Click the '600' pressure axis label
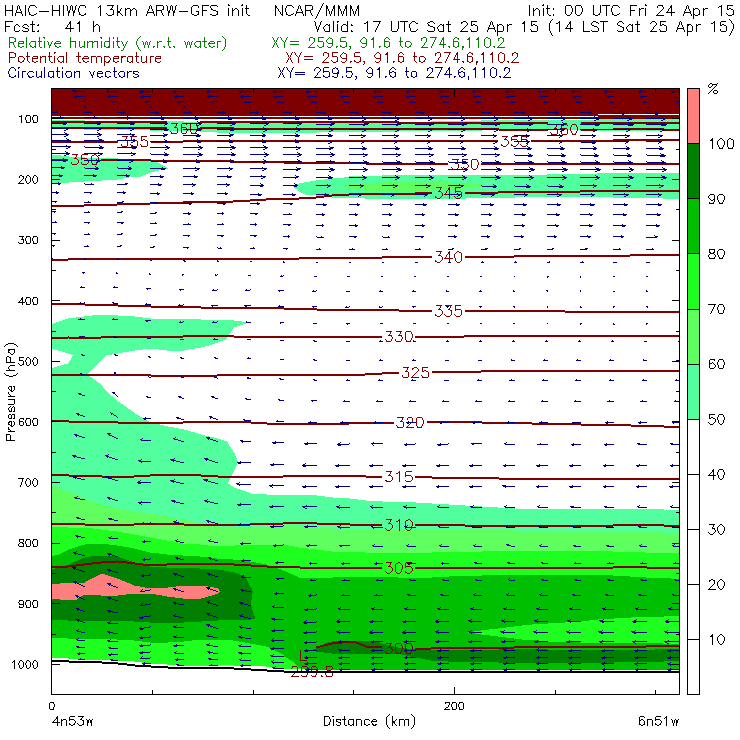The image size is (740, 740). click(x=28, y=422)
